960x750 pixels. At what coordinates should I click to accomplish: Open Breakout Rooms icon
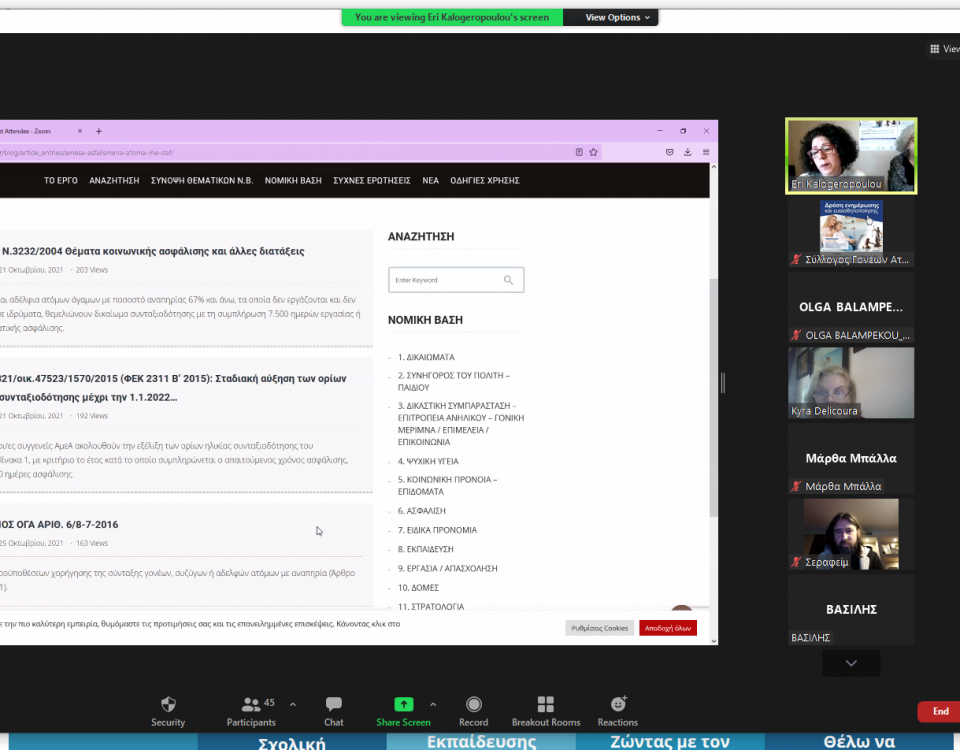[546, 704]
